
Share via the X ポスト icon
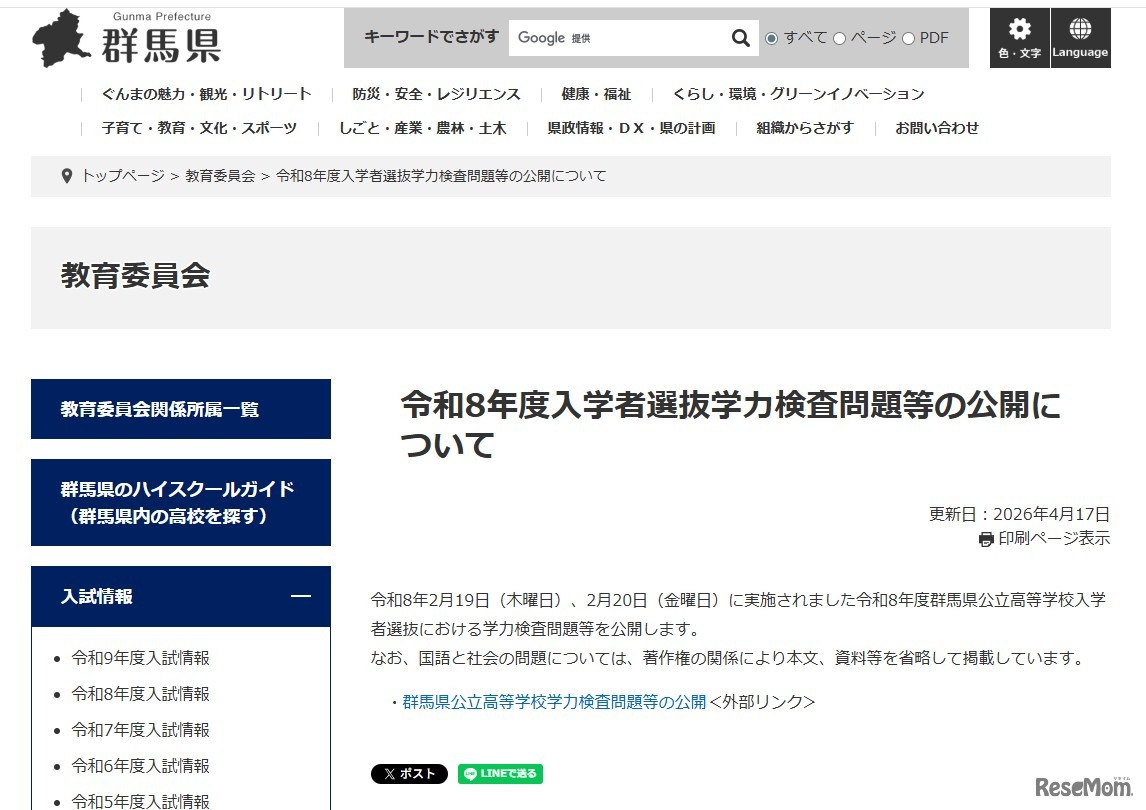point(408,773)
